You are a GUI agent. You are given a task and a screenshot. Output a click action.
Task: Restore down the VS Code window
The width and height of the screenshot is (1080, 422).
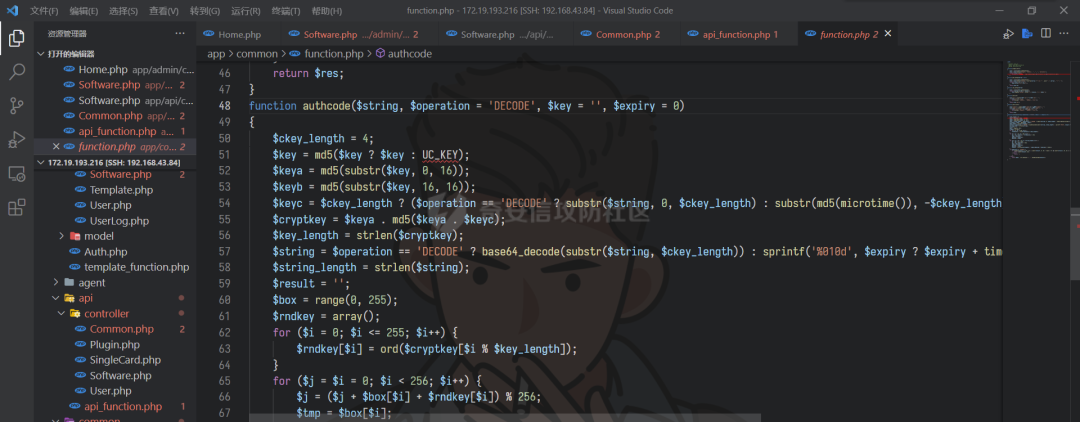click(x=1031, y=11)
